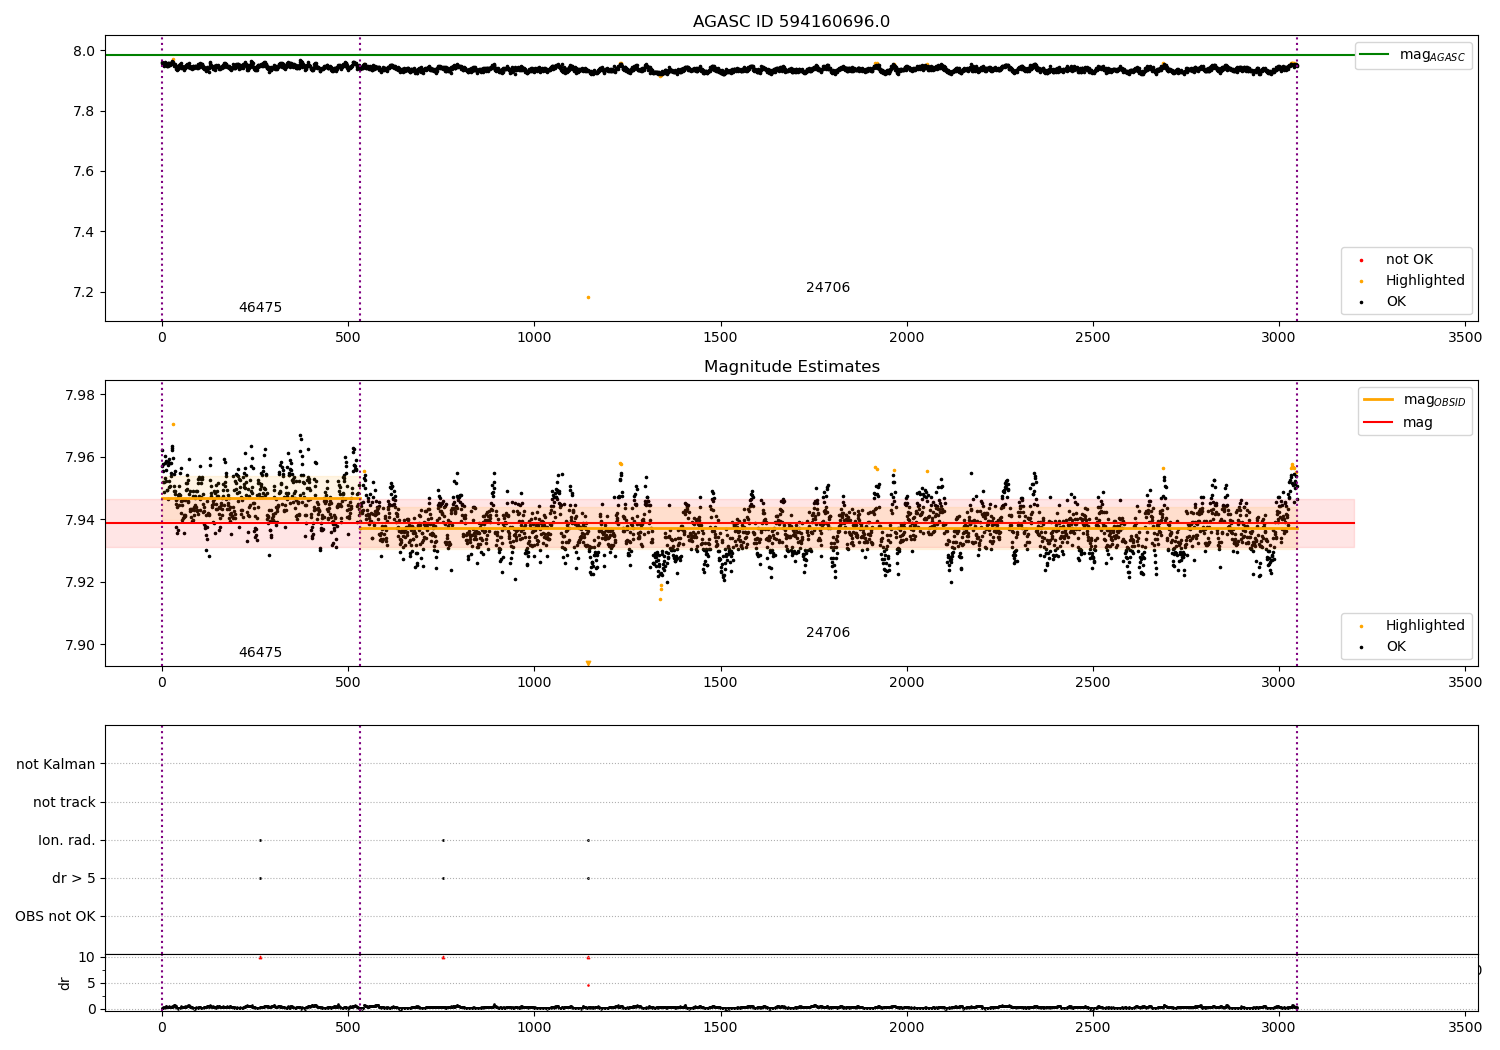Viewport: 1500px width, 1050px height.
Task: Click the orange 'Highlighted' marker in middle plot legend
Action: point(1361,627)
